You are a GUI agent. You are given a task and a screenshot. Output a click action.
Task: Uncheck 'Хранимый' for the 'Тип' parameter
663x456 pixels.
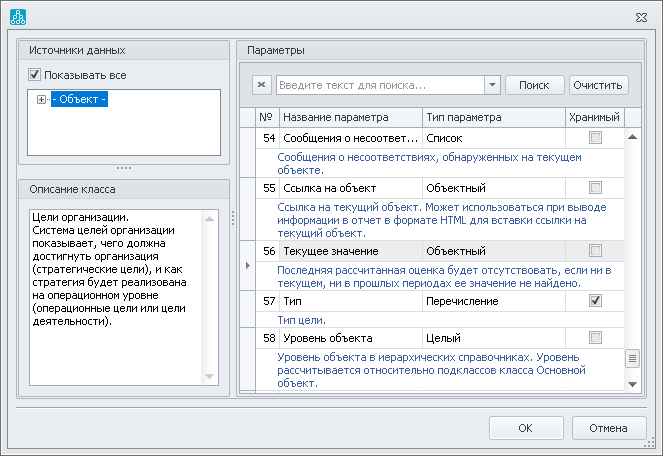point(595,300)
